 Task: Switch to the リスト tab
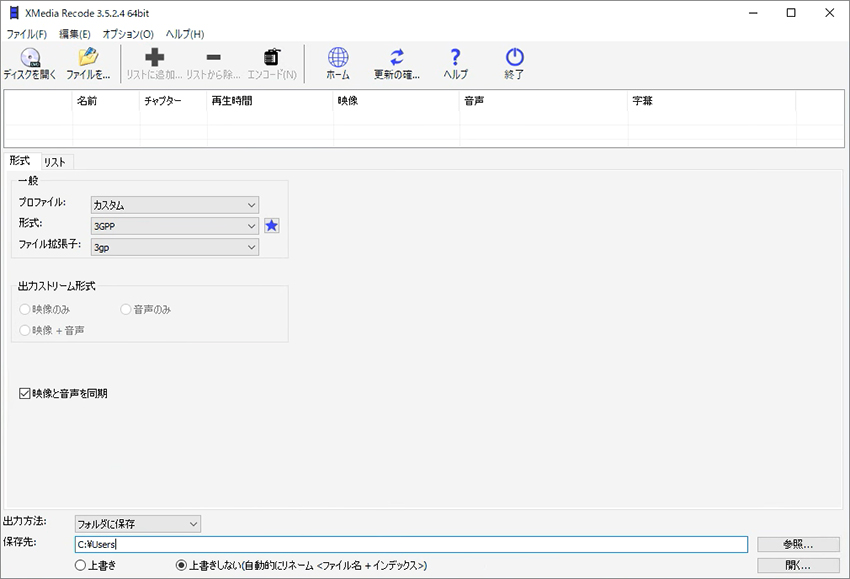[x=55, y=162]
